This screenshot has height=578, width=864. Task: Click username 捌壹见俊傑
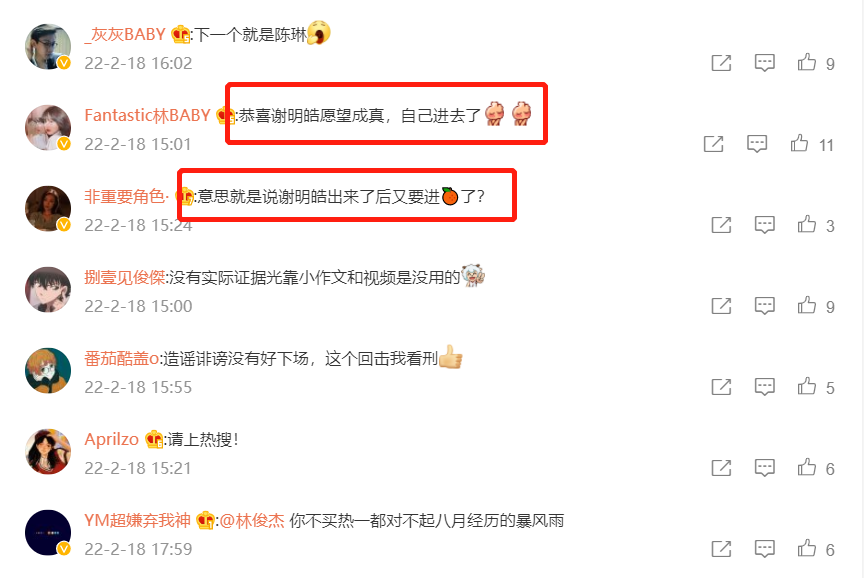tap(125, 277)
